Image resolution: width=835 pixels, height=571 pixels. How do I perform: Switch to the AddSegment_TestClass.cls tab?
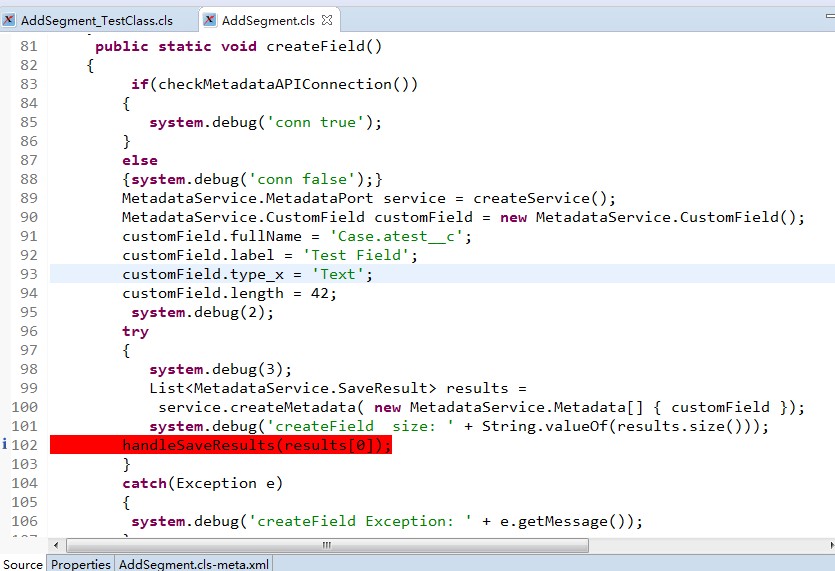click(97, 20)
